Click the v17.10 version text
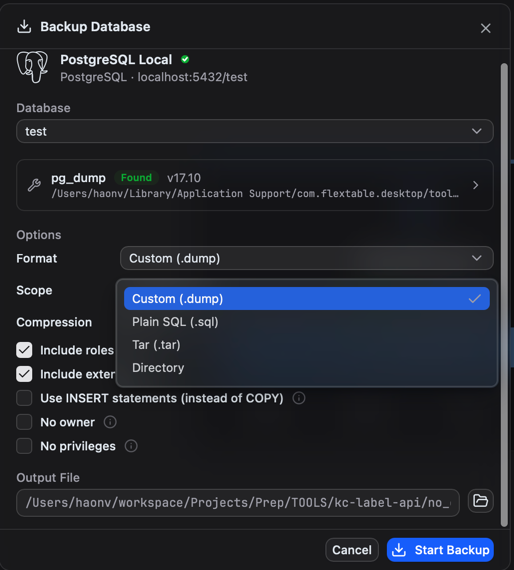The height and width of the screenshot is (570, 514). pos(184,178)
